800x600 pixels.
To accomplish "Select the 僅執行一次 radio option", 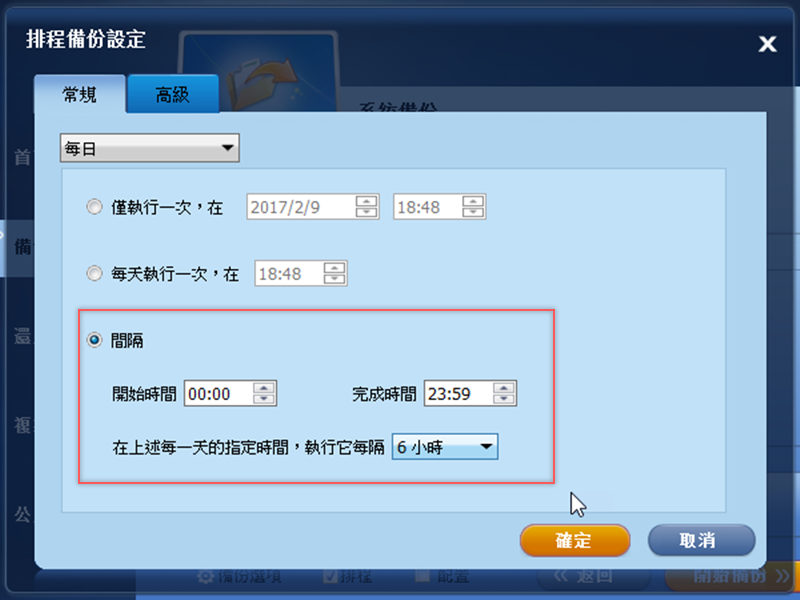I will 94,207.
